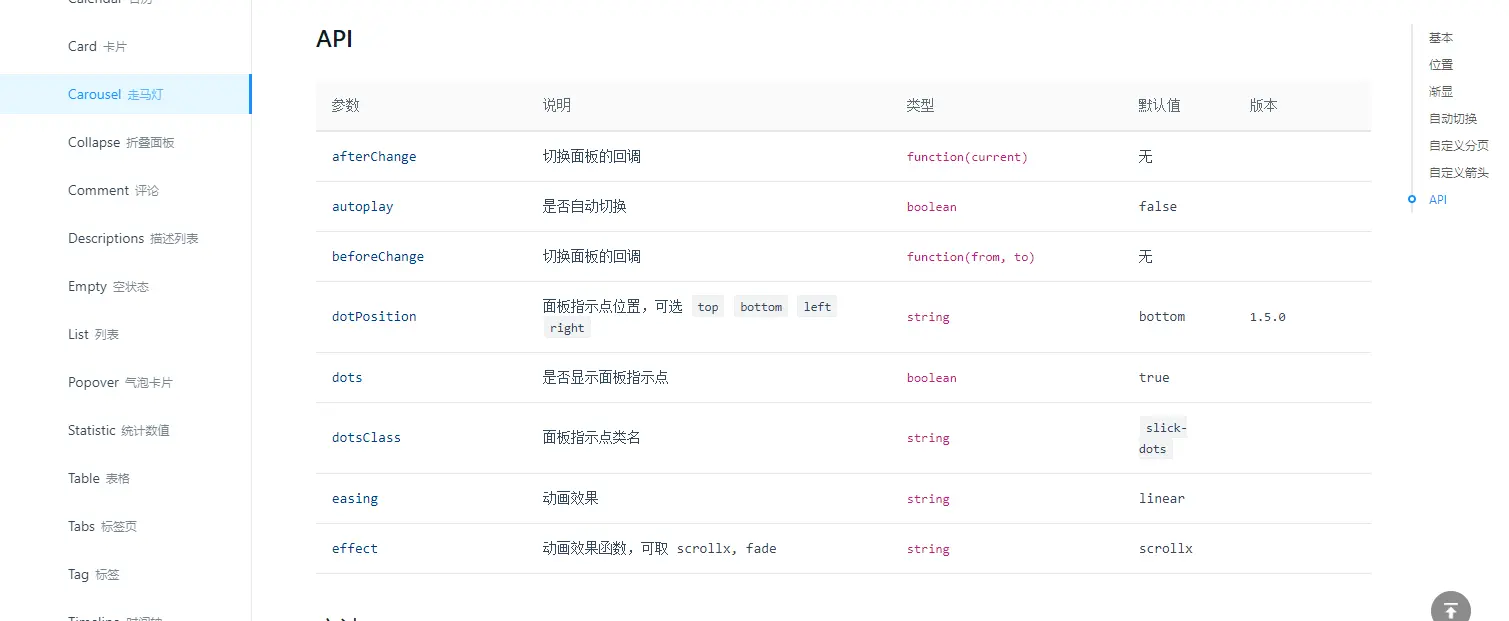
Task: Click the 动画效果 description for easing
Action: [x=571, y=499]
